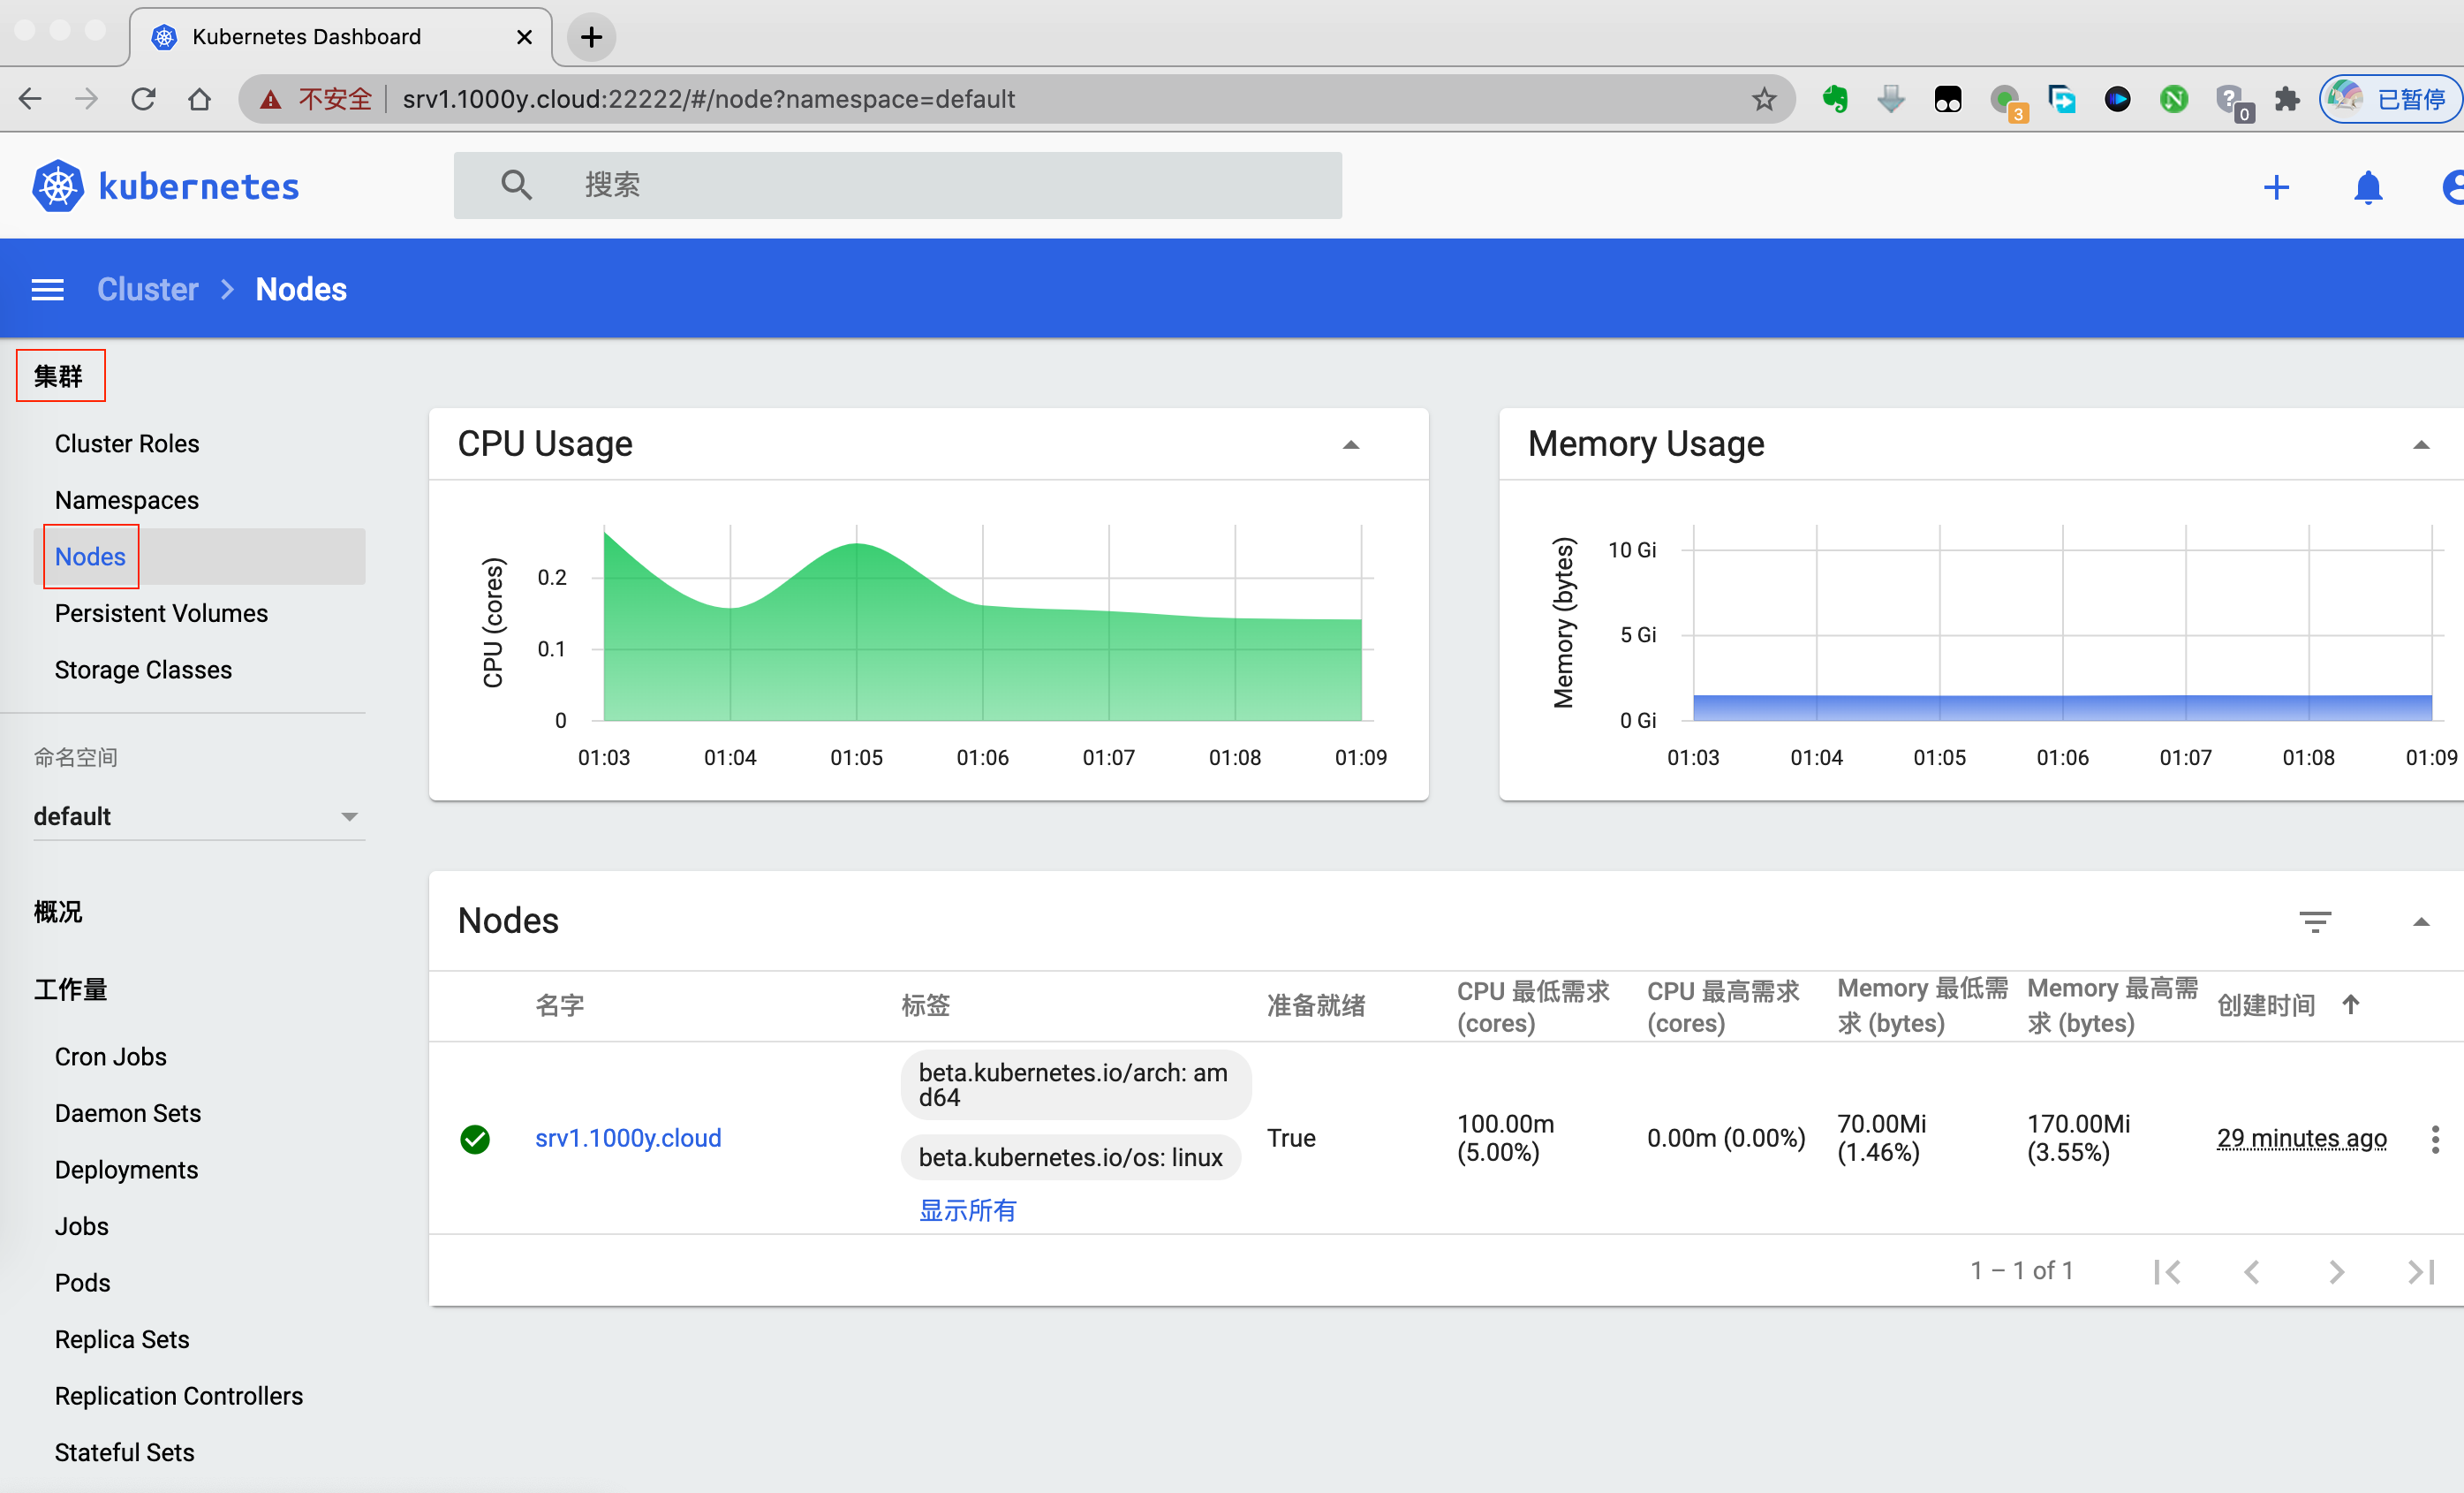This screenshot has height=1493, width=2464.
Task: Open Deployments in sidebar
Action: pos(126,1170)
